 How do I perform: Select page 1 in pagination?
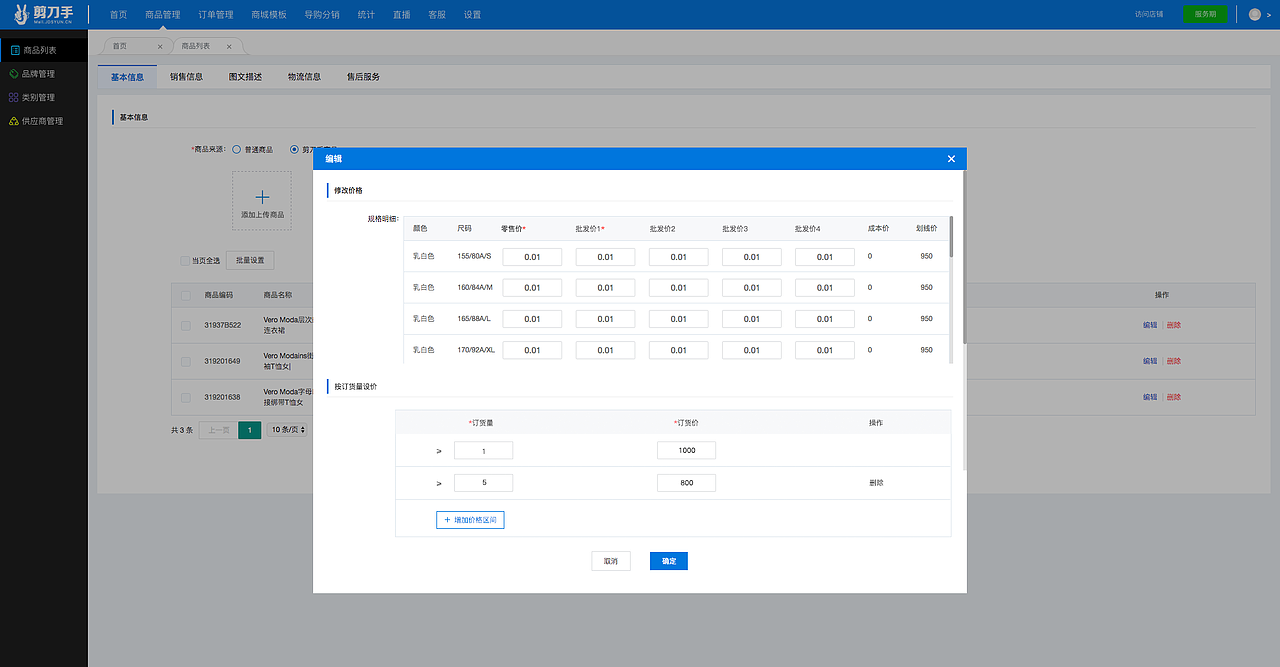coord(250,430)
